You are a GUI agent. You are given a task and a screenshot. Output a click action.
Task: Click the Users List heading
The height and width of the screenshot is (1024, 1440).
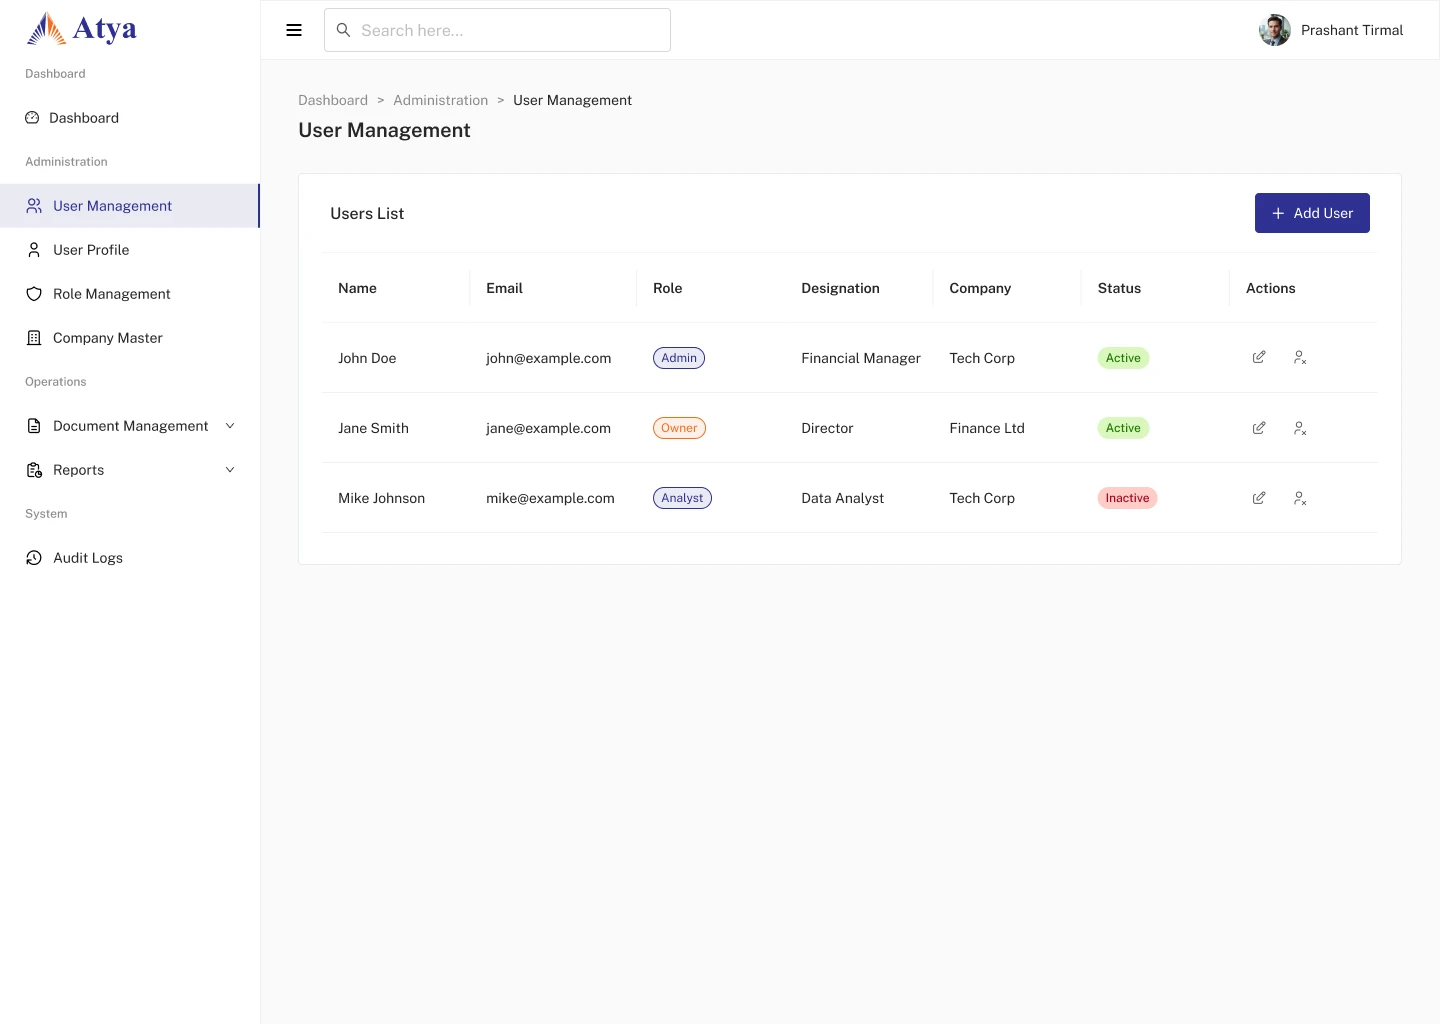point(367,213)
